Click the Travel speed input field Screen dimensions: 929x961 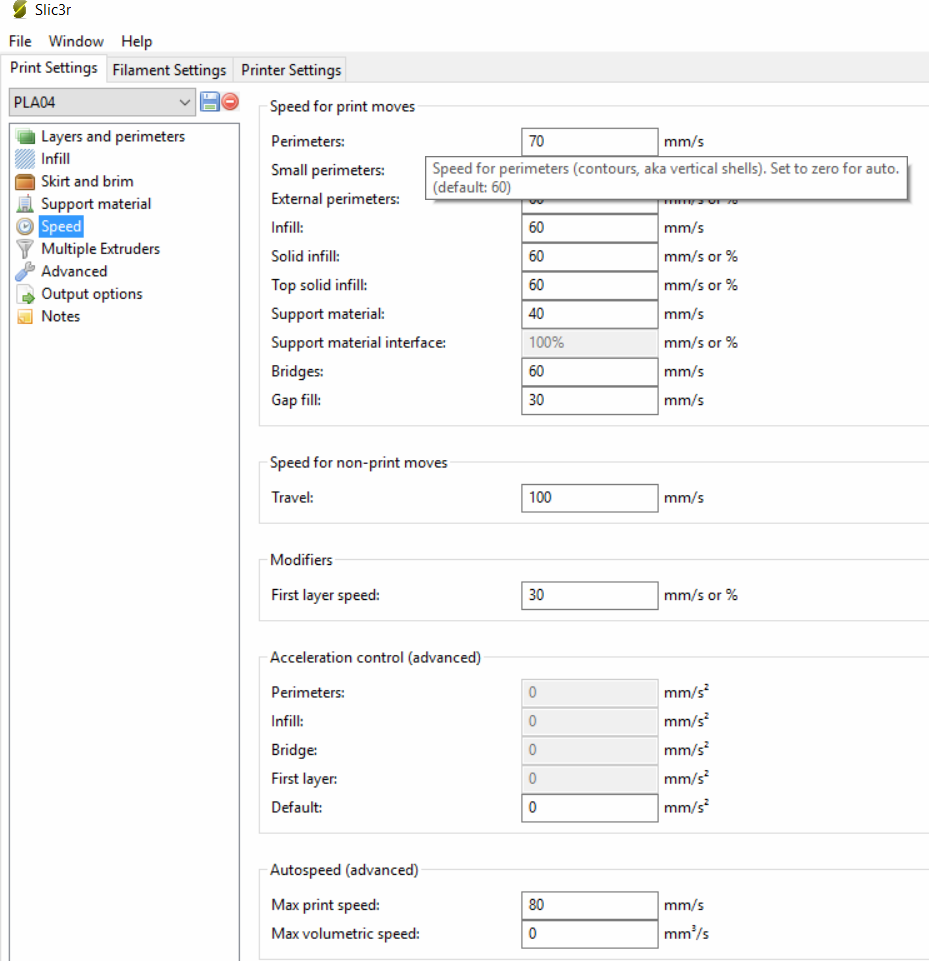pos(589,498)
